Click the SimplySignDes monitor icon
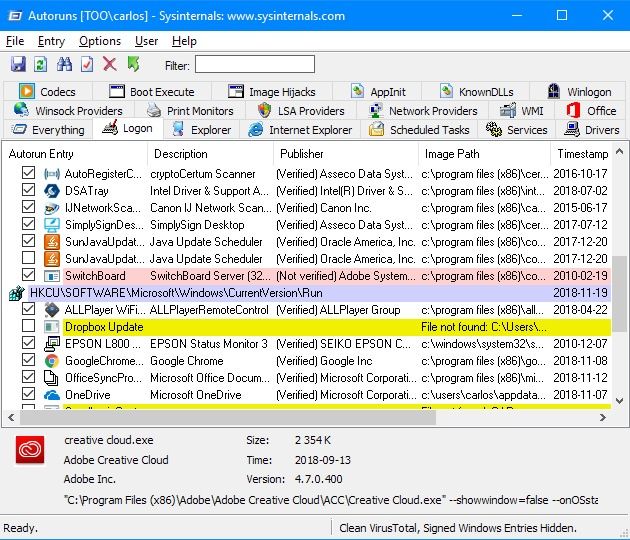The height and width of the screenshot is (540, 630). [x=52, y=225]
